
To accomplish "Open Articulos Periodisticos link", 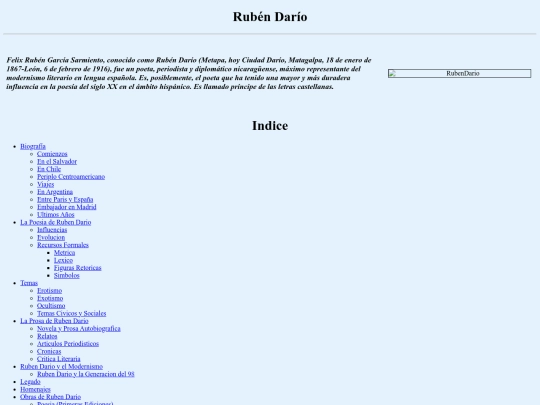I will click(68, 343).
